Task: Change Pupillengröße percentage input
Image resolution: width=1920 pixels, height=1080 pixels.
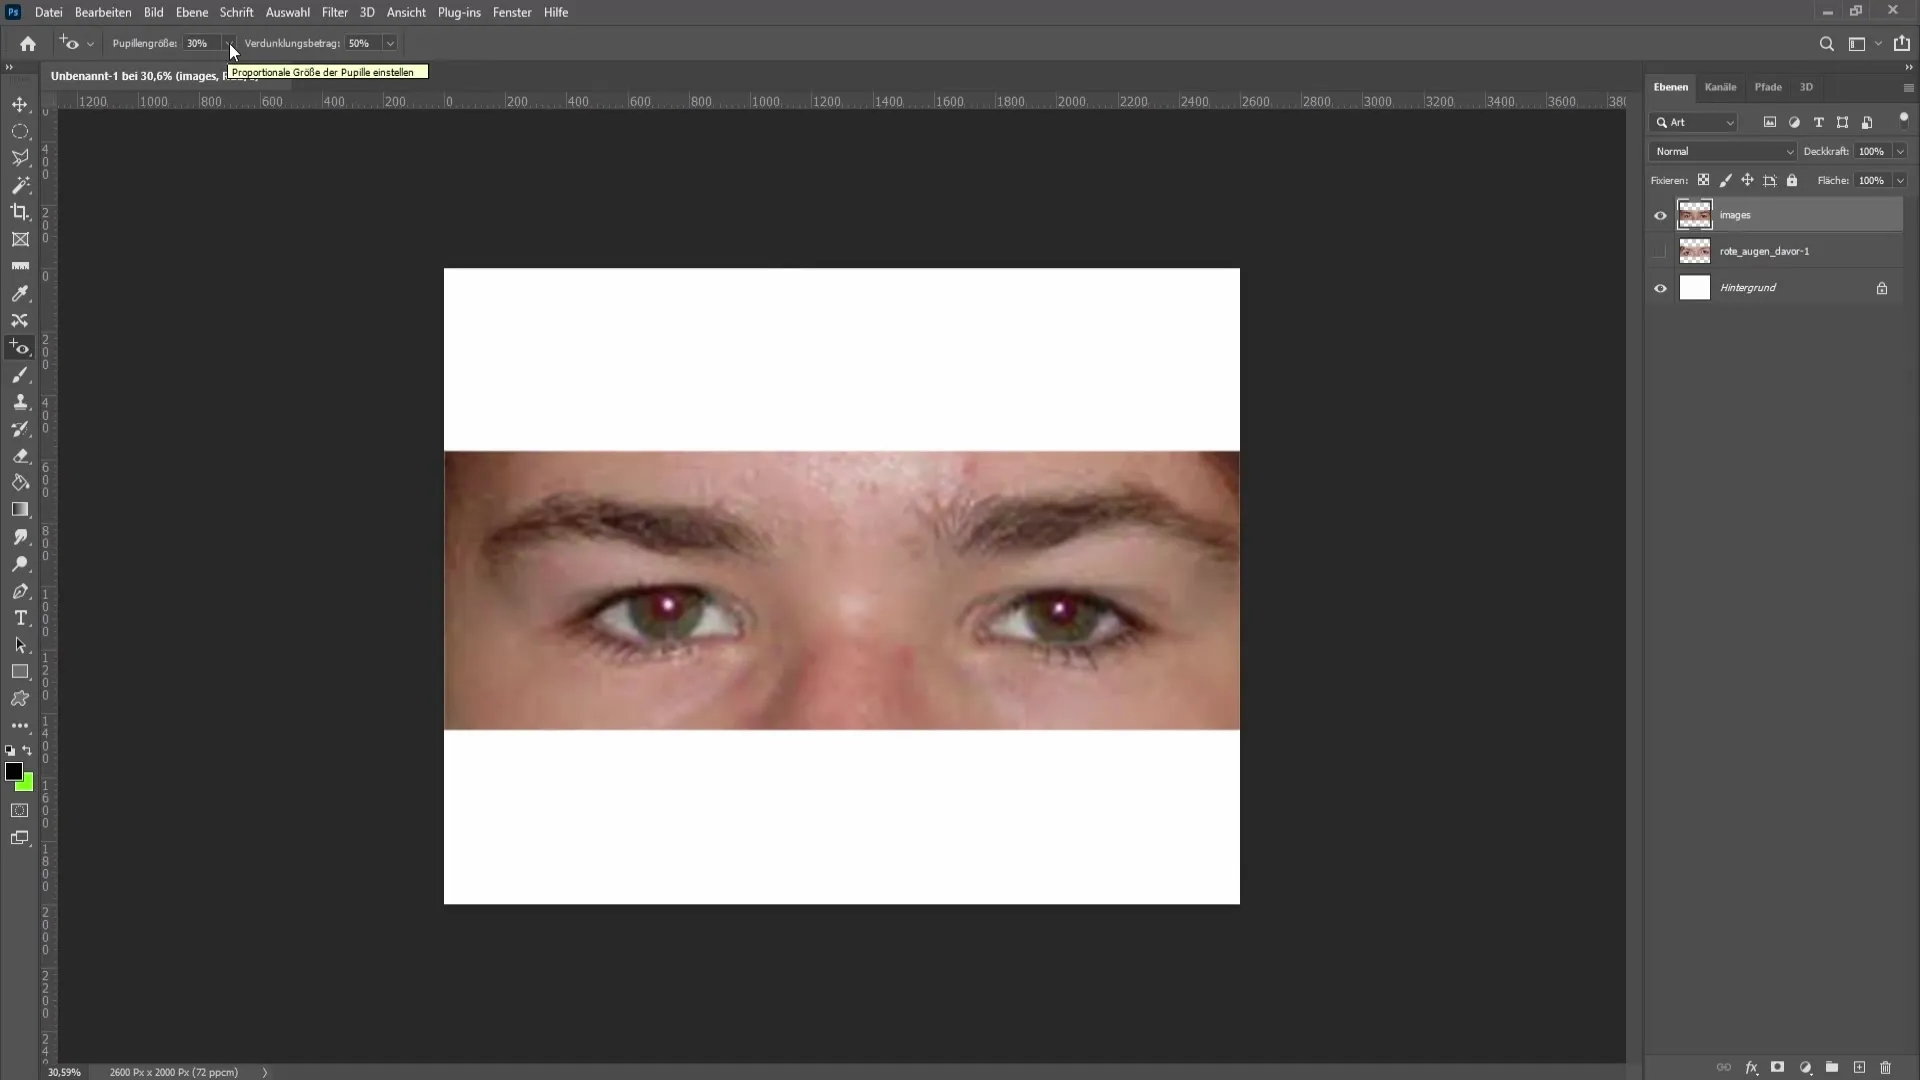Action: pyautogui.click(x=196, y=42)
